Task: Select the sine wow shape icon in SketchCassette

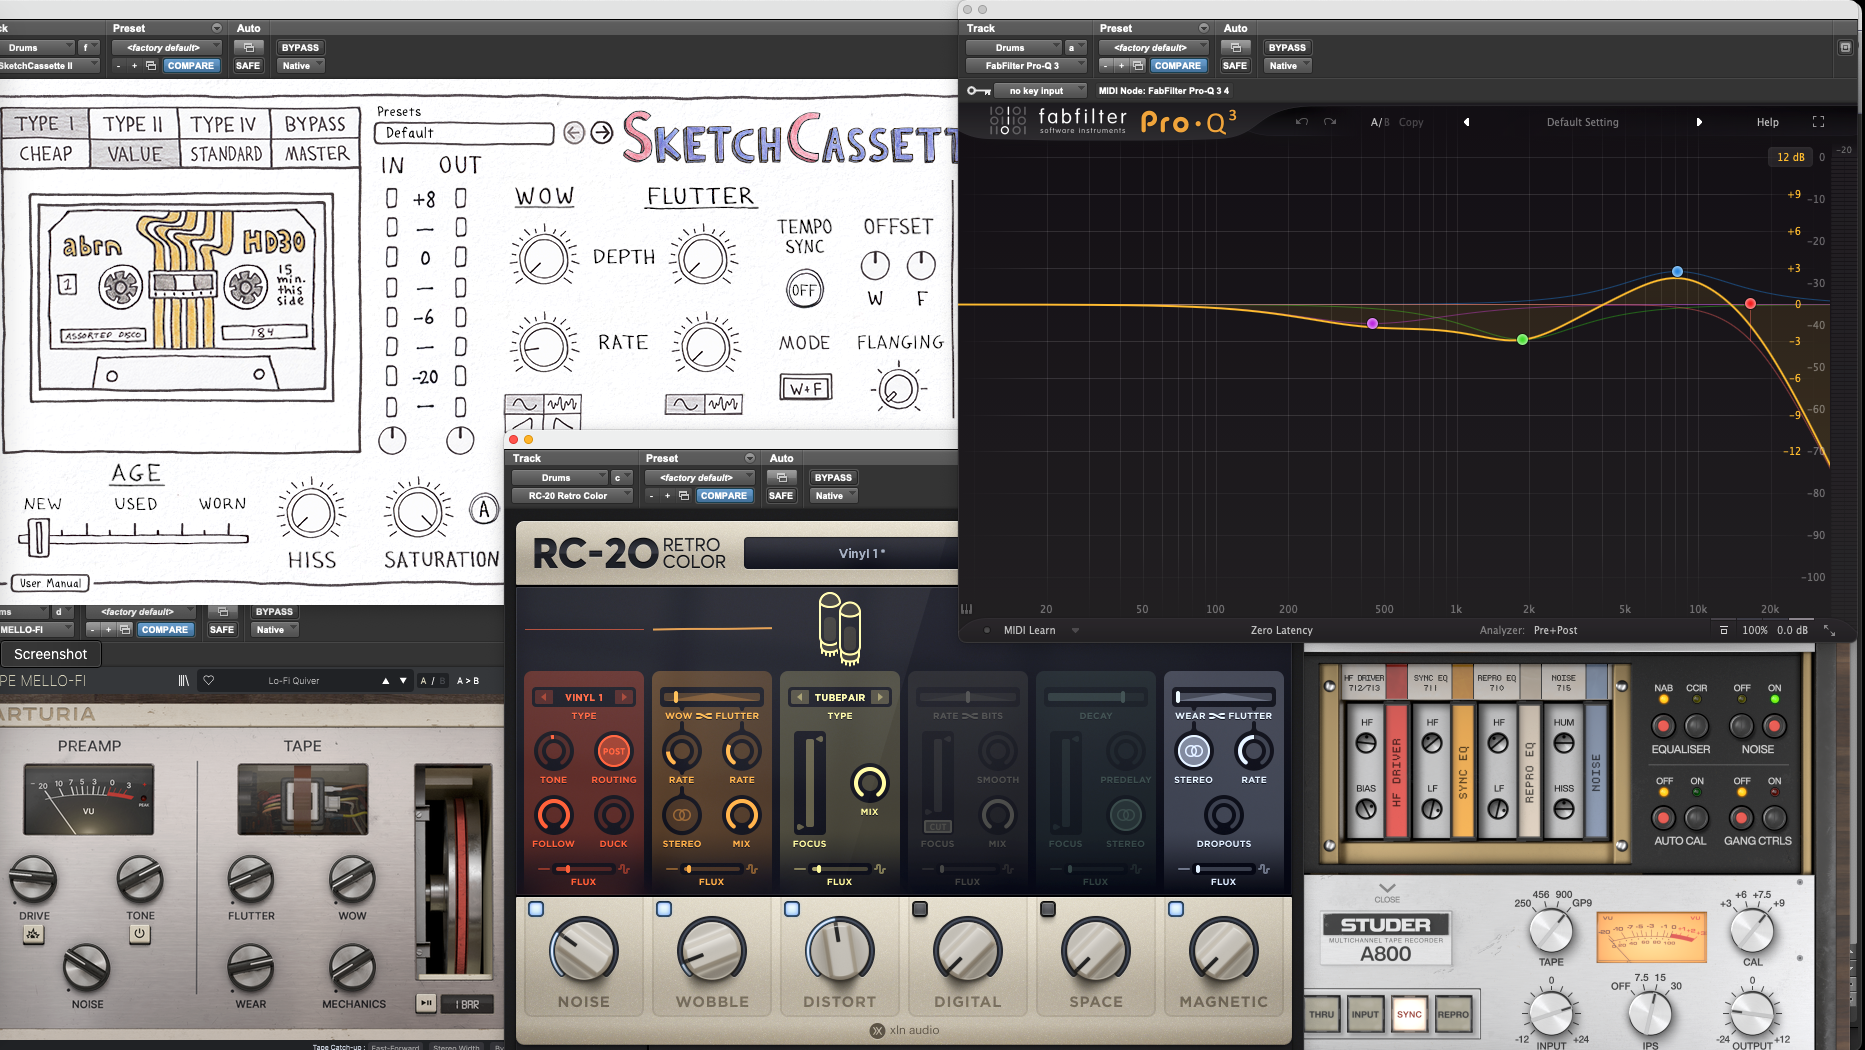Action: (x=524, y=404)
